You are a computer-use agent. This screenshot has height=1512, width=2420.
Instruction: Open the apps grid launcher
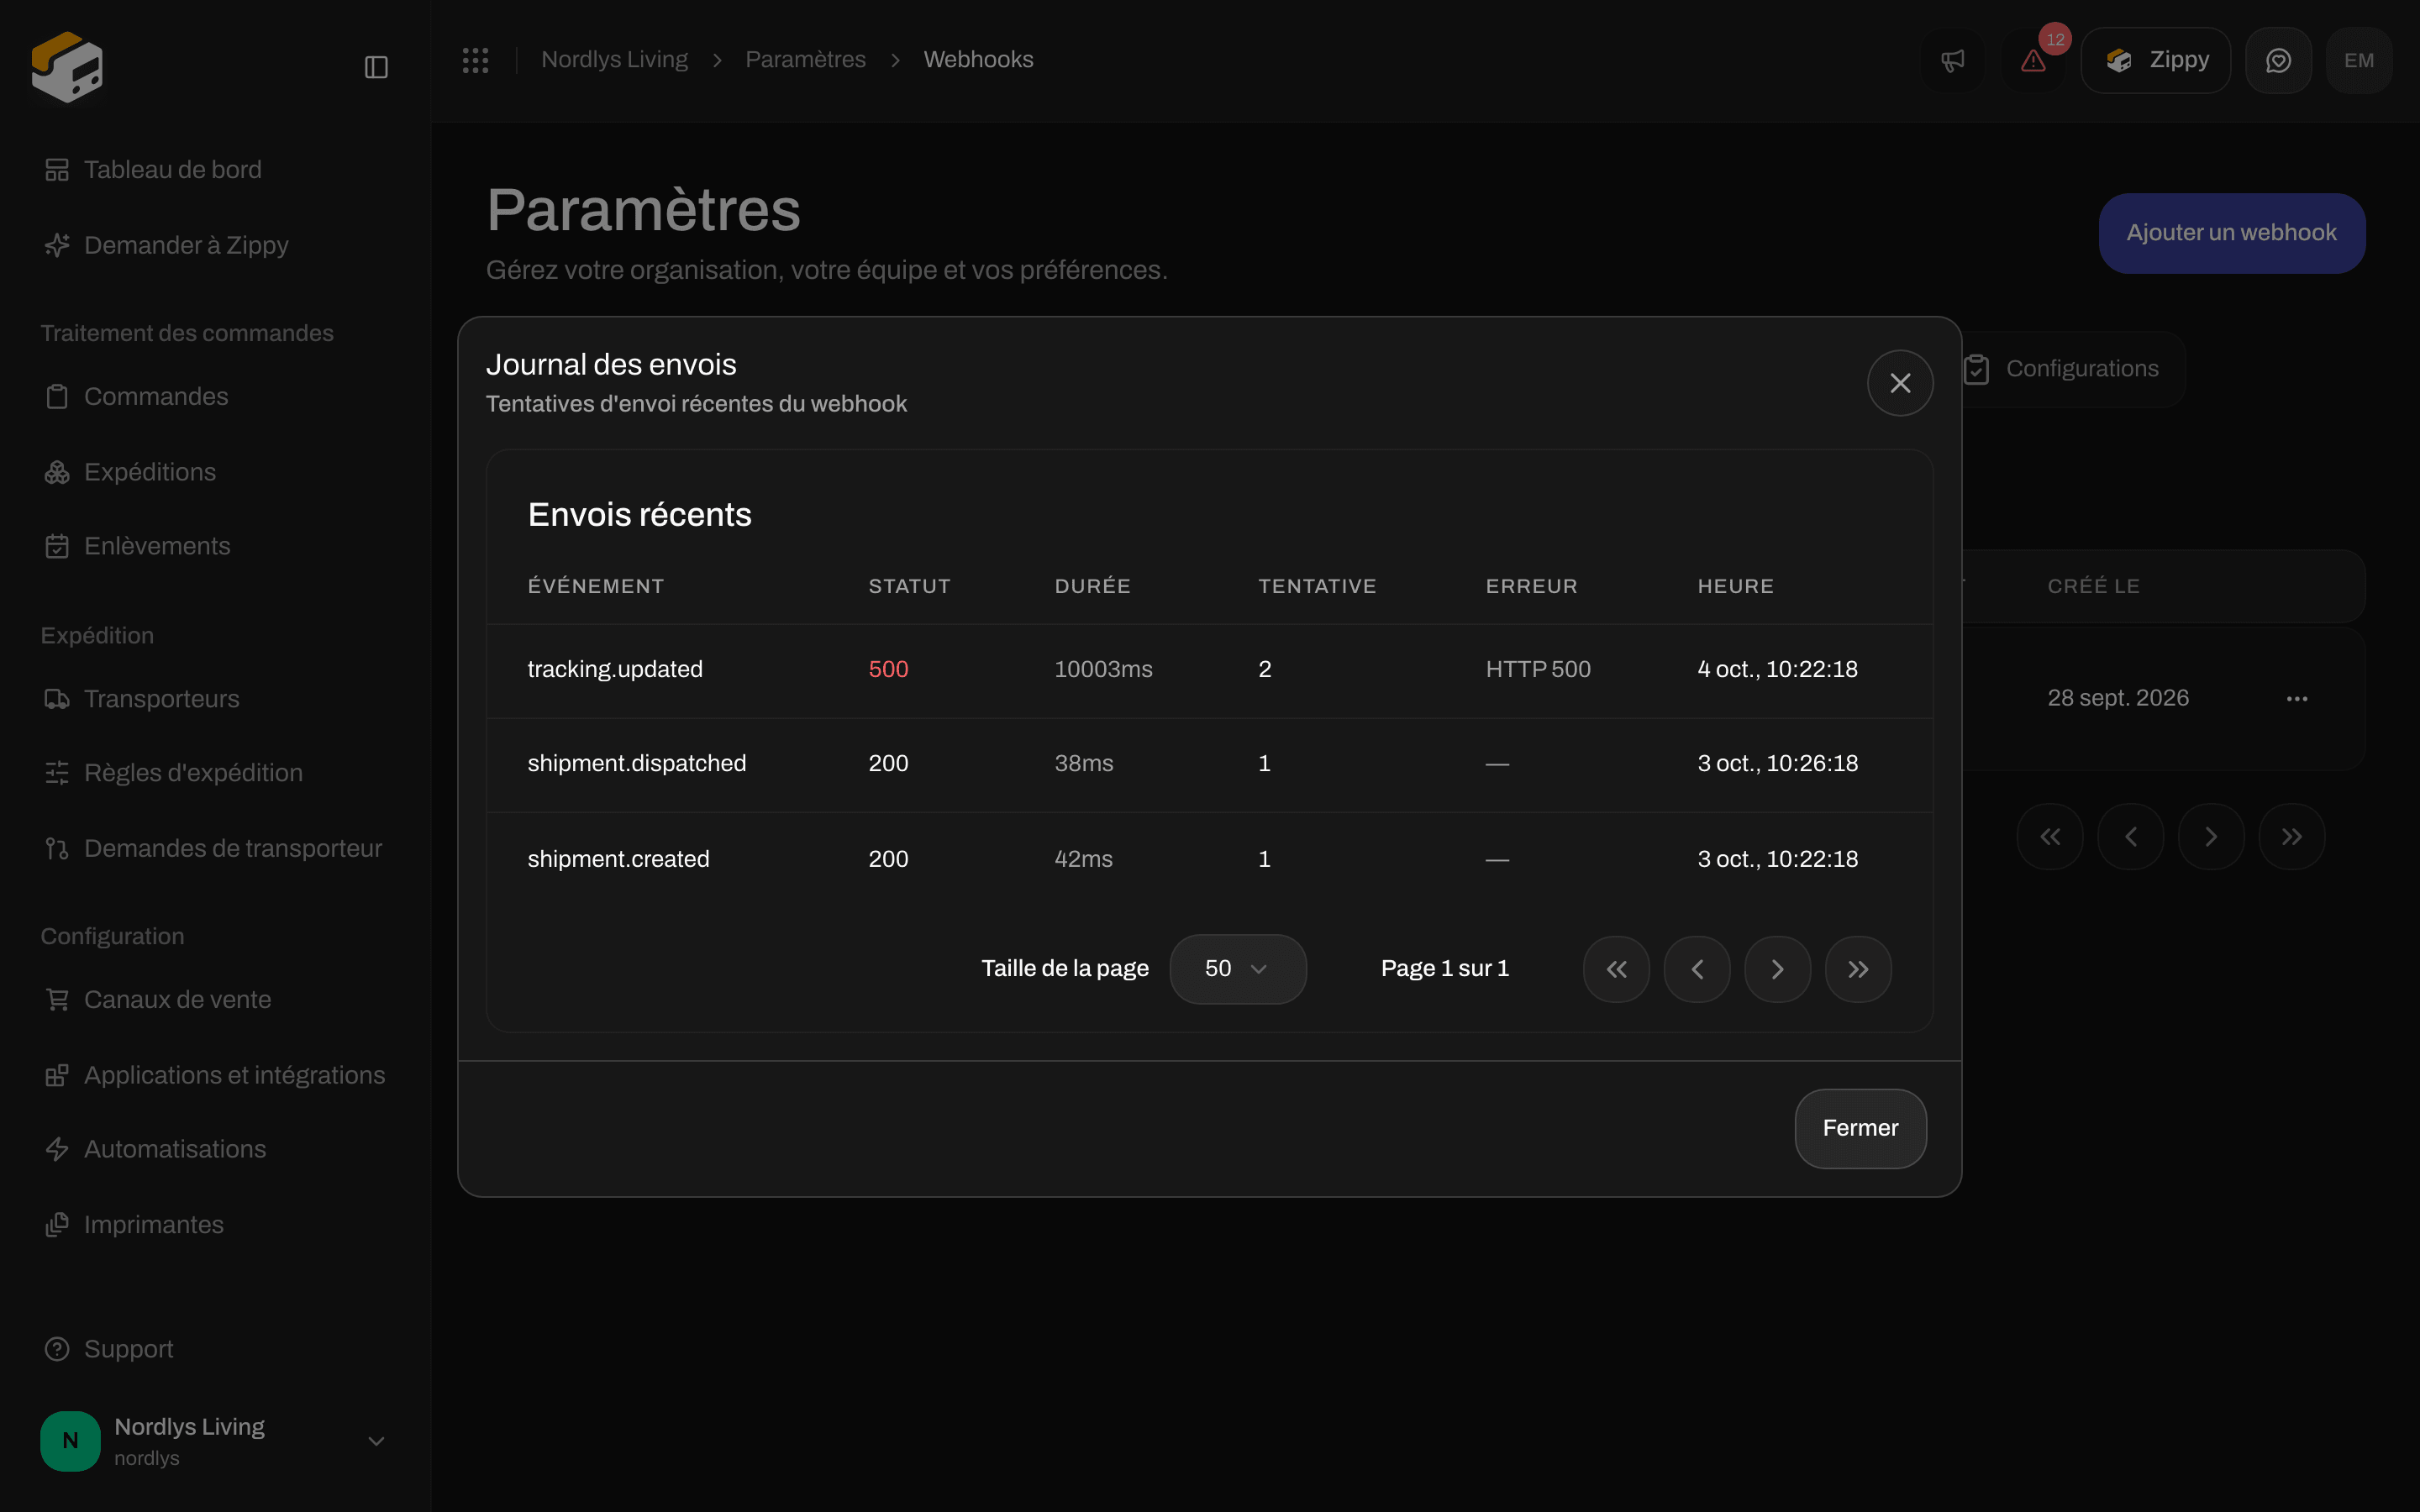[475, 60]
